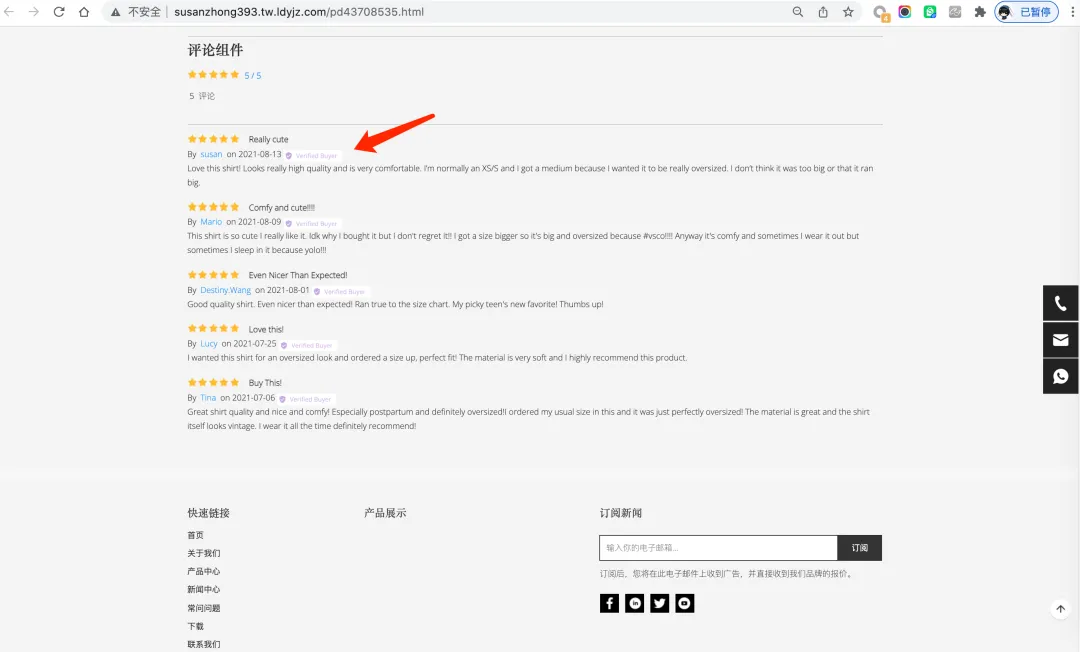Open the YouTube icon in footer
Viewport: 1080px width, 652px height.
685,603
